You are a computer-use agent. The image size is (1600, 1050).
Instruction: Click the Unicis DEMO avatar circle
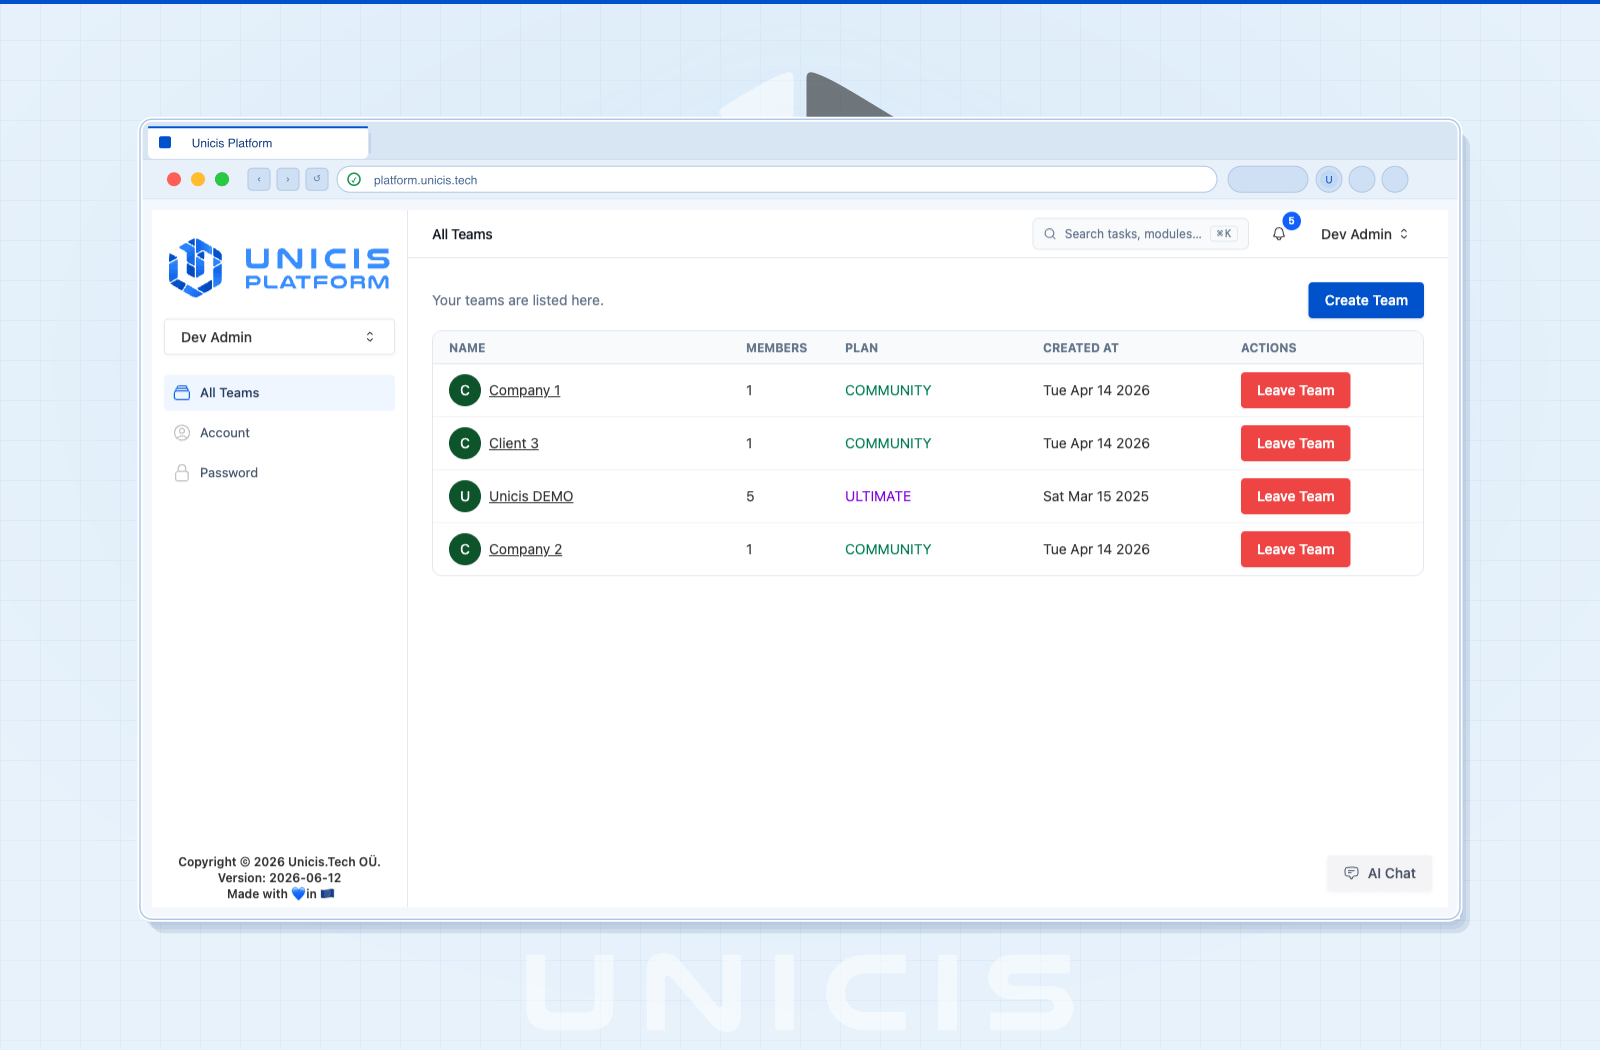click(465, 496)
